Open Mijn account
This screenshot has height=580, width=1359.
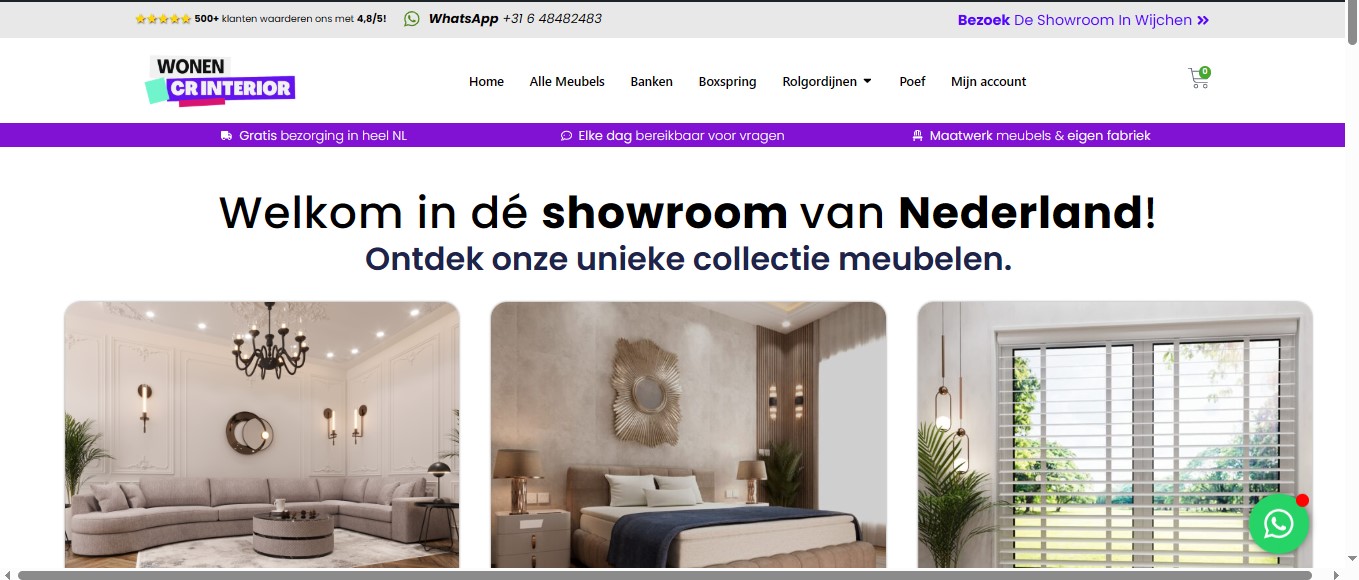(x=988, y=82)
